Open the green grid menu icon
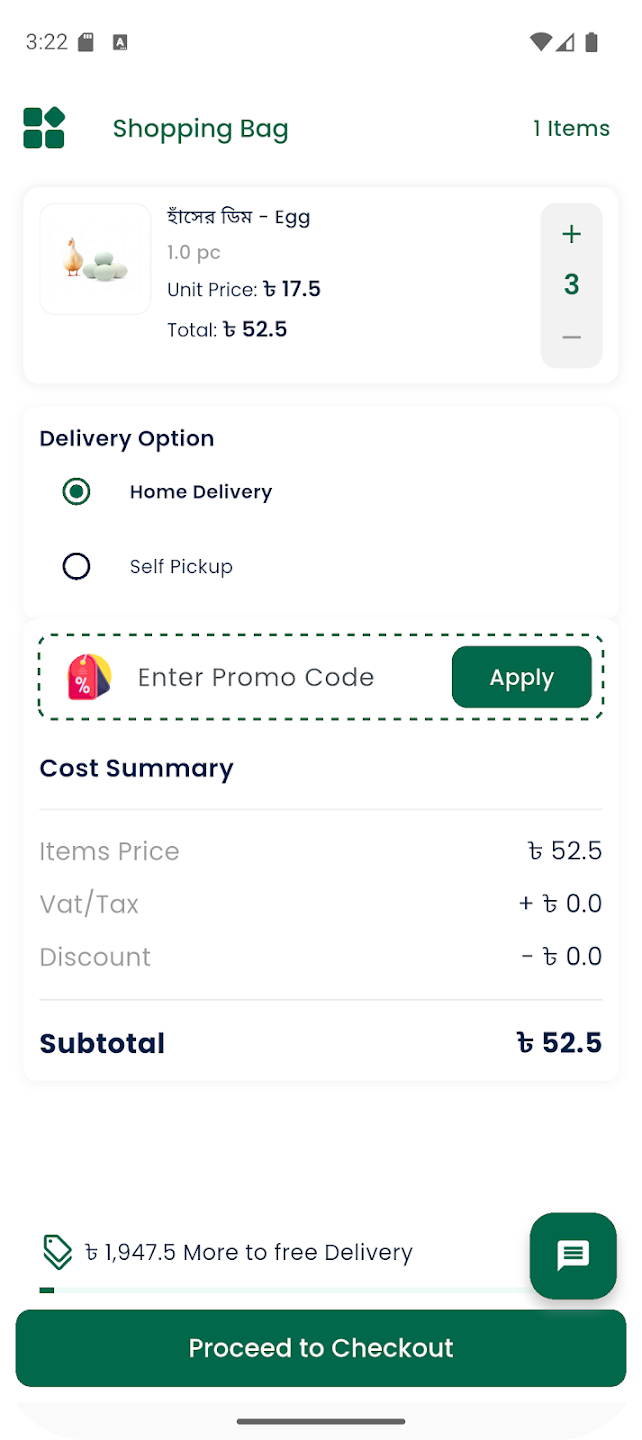Image resolution: width=642 pixels, height=1440 pixels. click(x=44, y=128)
